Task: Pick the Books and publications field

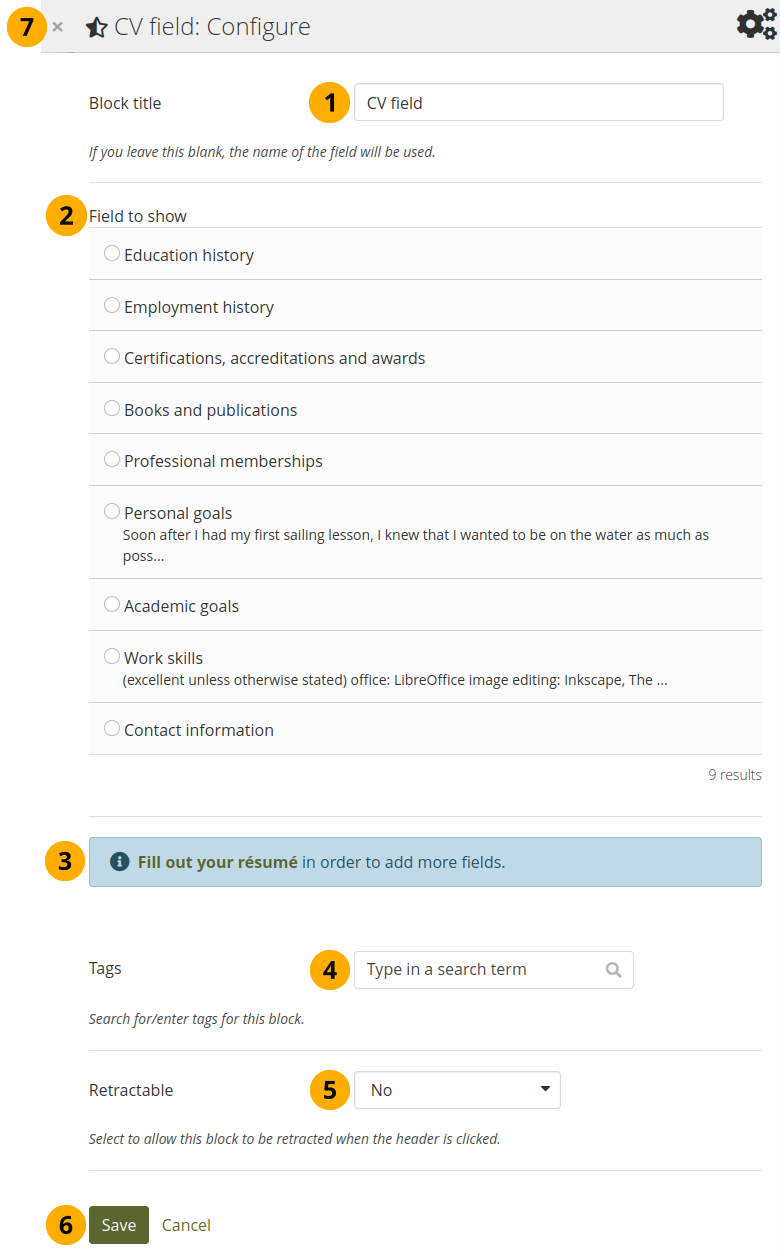Action: click(112, 409)
